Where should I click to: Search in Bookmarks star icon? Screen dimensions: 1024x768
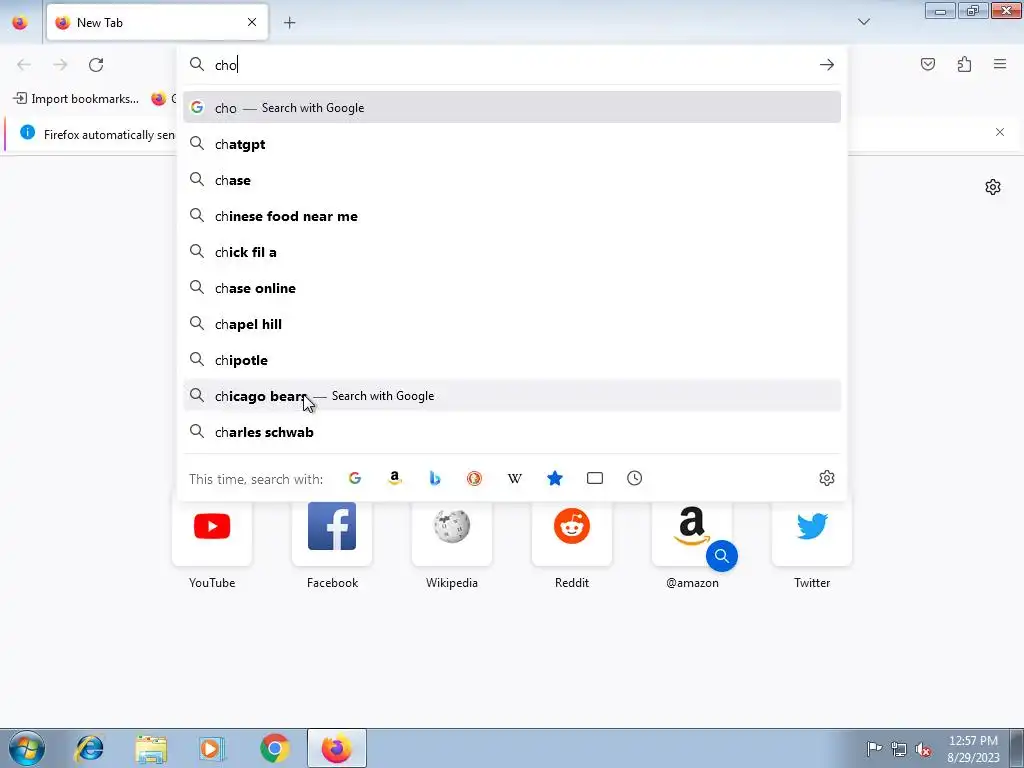coord(554,478)
